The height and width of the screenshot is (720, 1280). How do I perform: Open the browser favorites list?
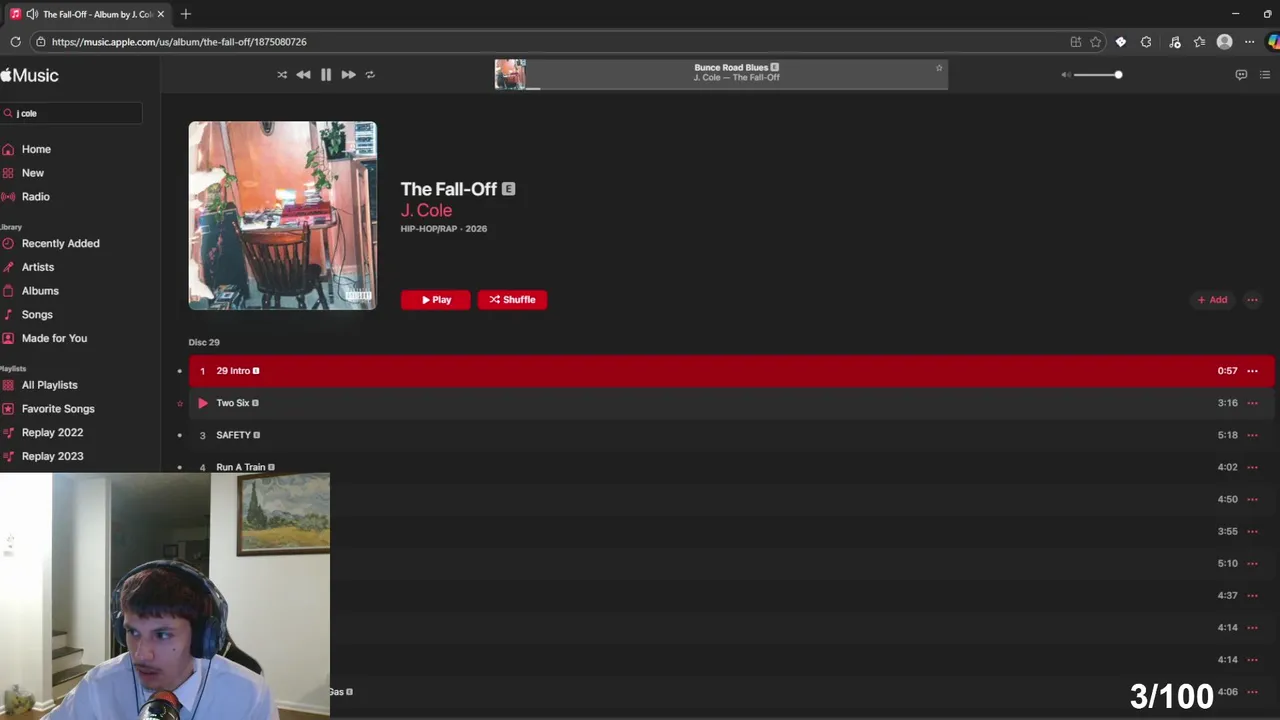click(x=1199, y=42)
